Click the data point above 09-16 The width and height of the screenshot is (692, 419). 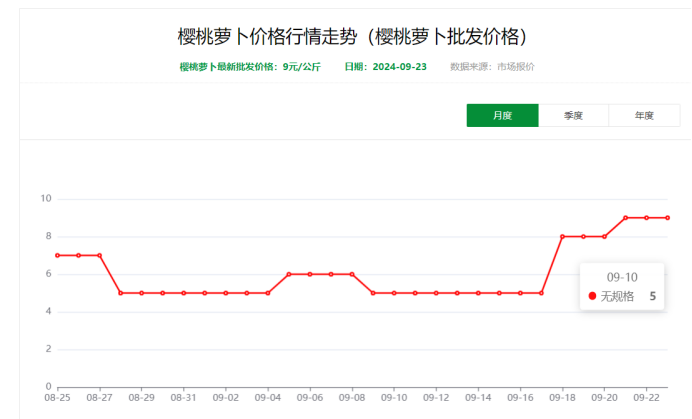[x=520, y=293]
